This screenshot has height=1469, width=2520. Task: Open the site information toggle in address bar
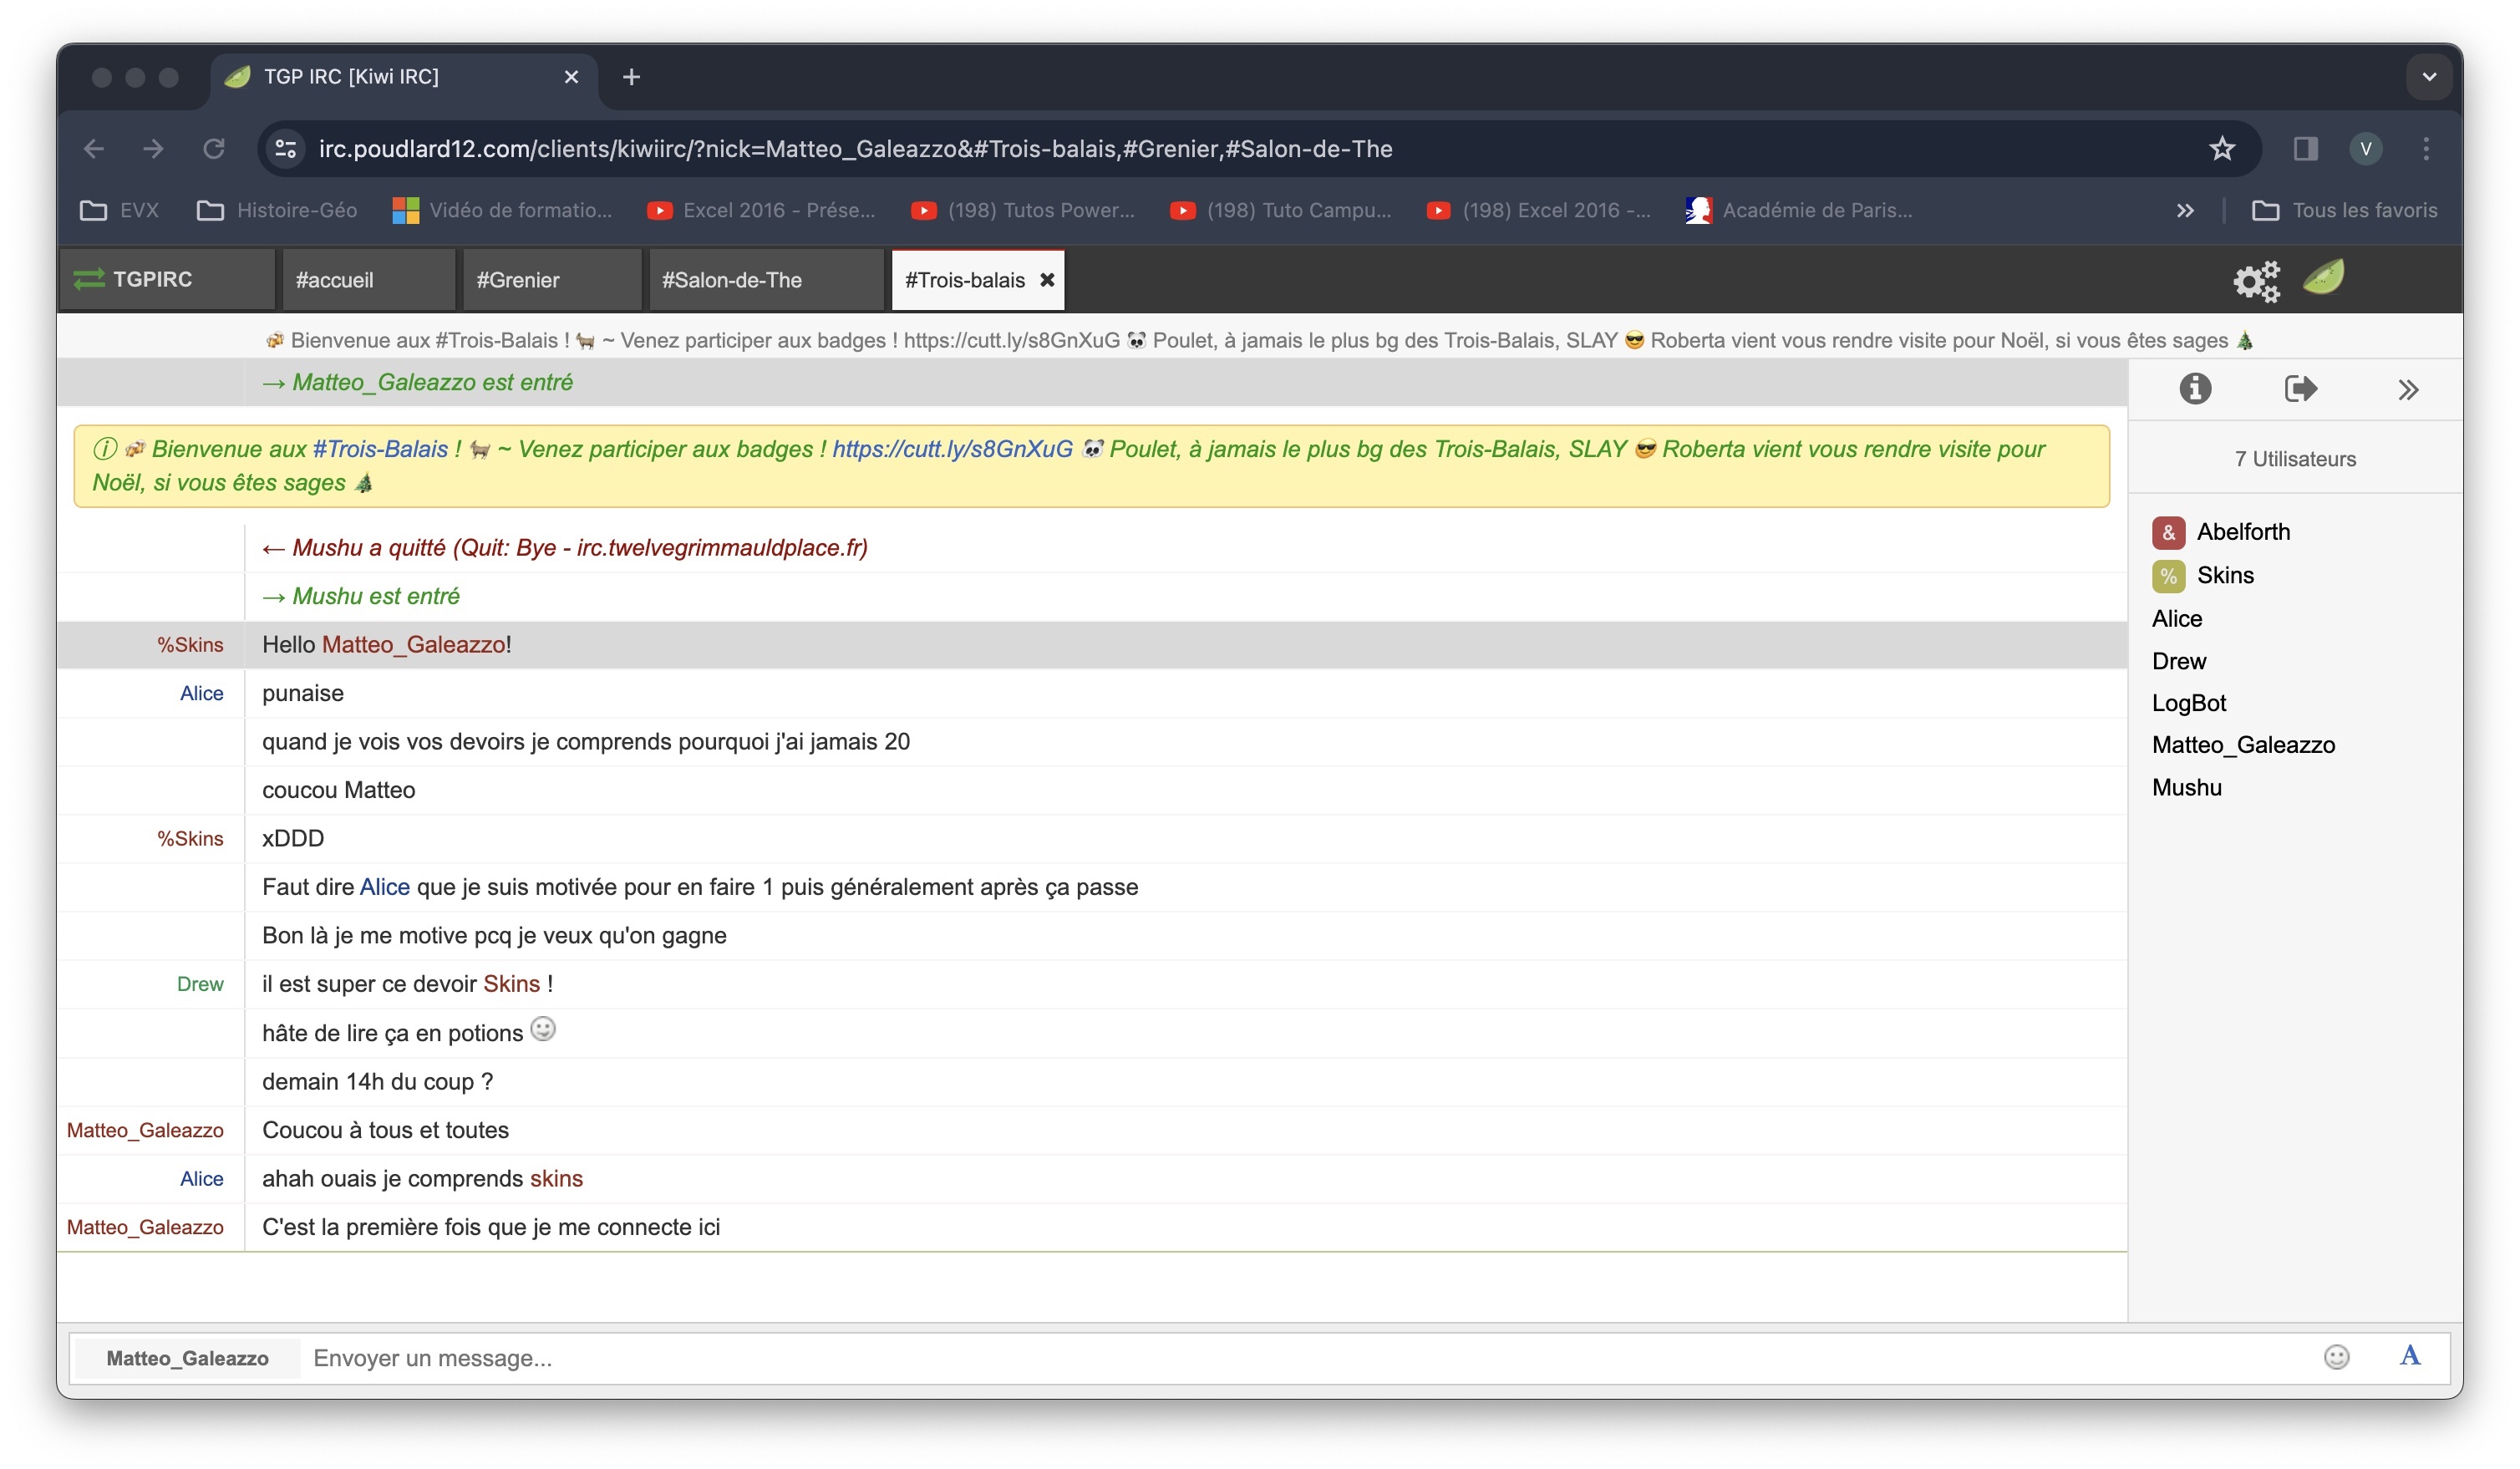[286, 149]
